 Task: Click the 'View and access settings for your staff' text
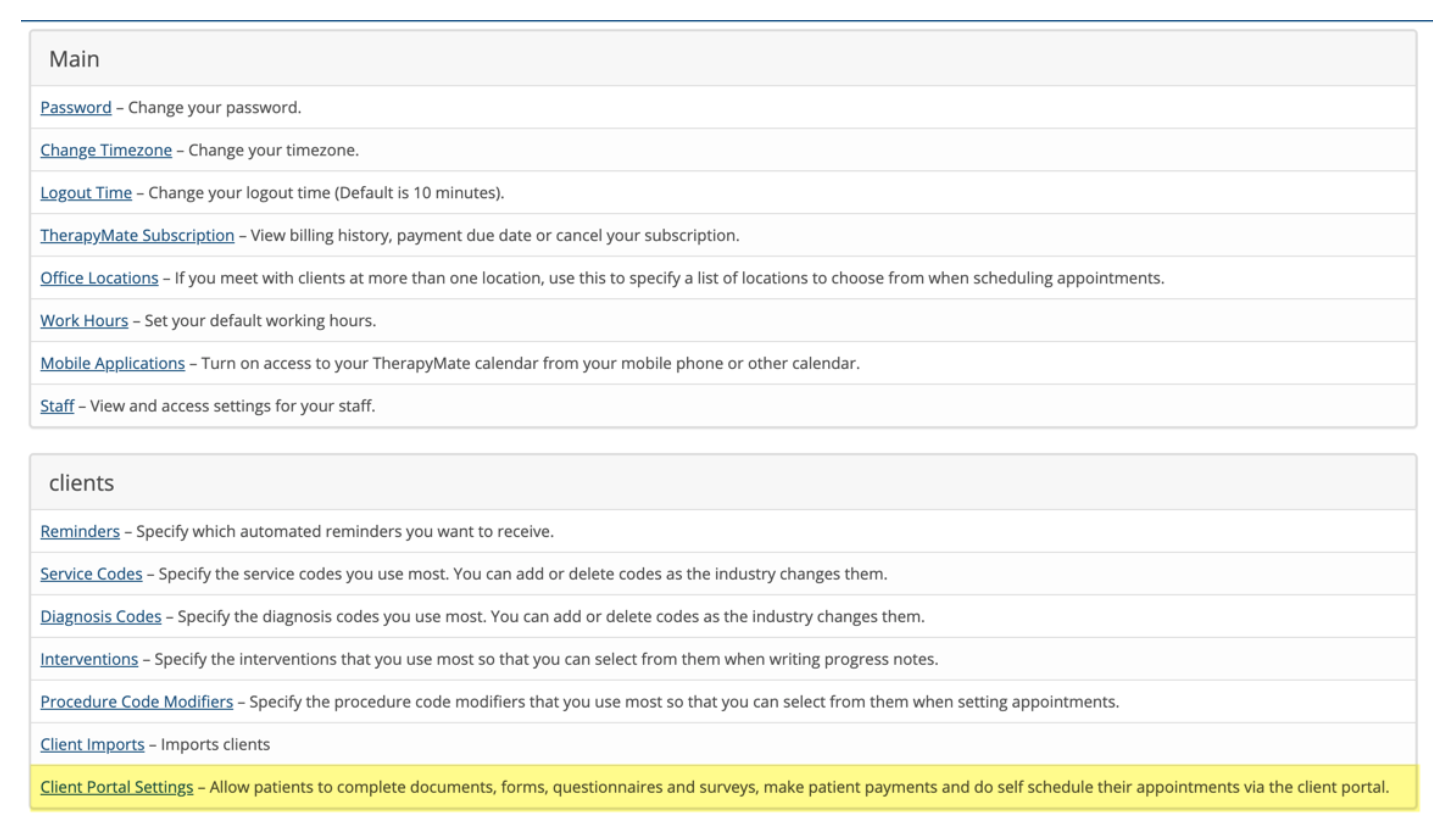coord(233,405)
